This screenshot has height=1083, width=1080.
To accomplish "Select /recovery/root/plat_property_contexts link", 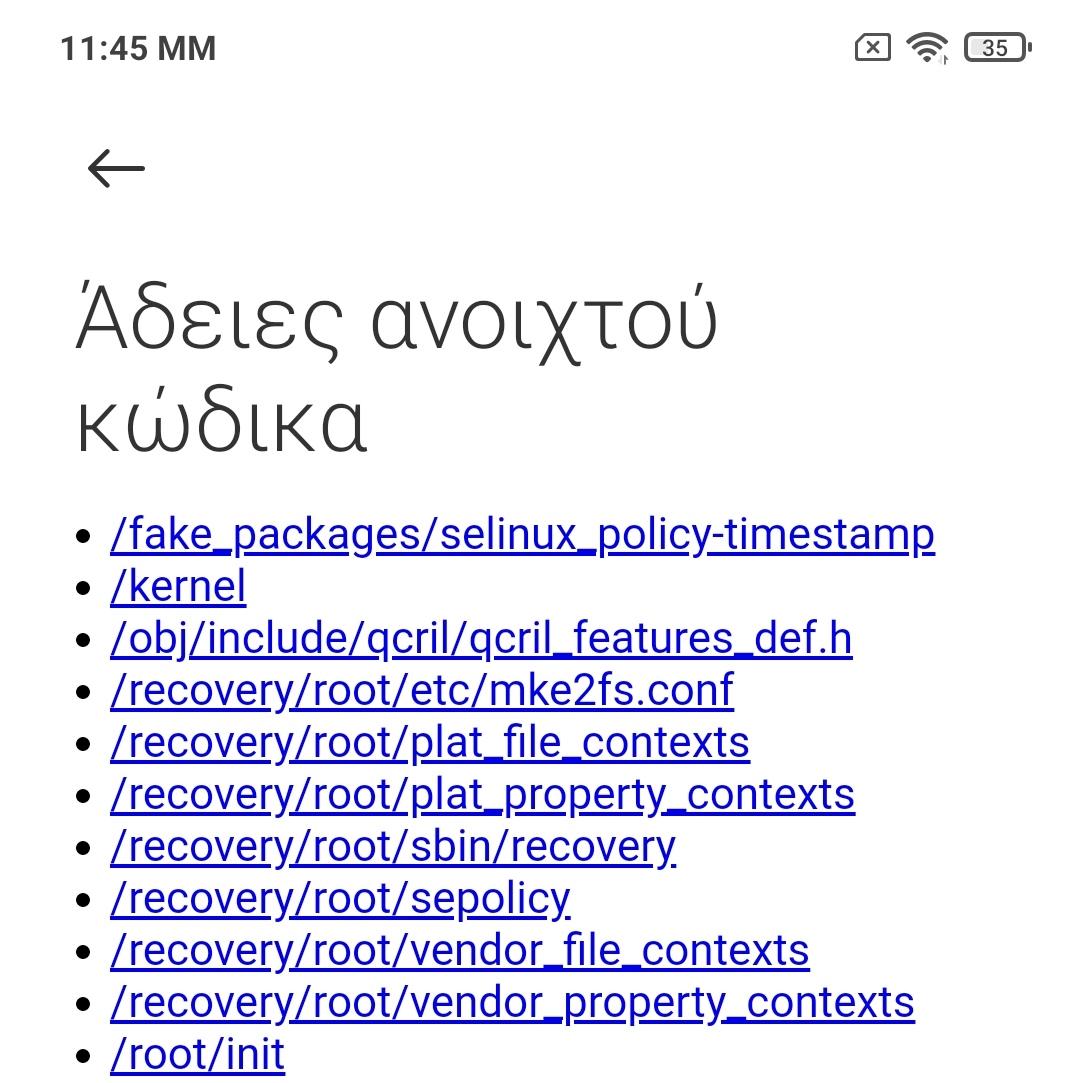I will [x=482, y=795].
